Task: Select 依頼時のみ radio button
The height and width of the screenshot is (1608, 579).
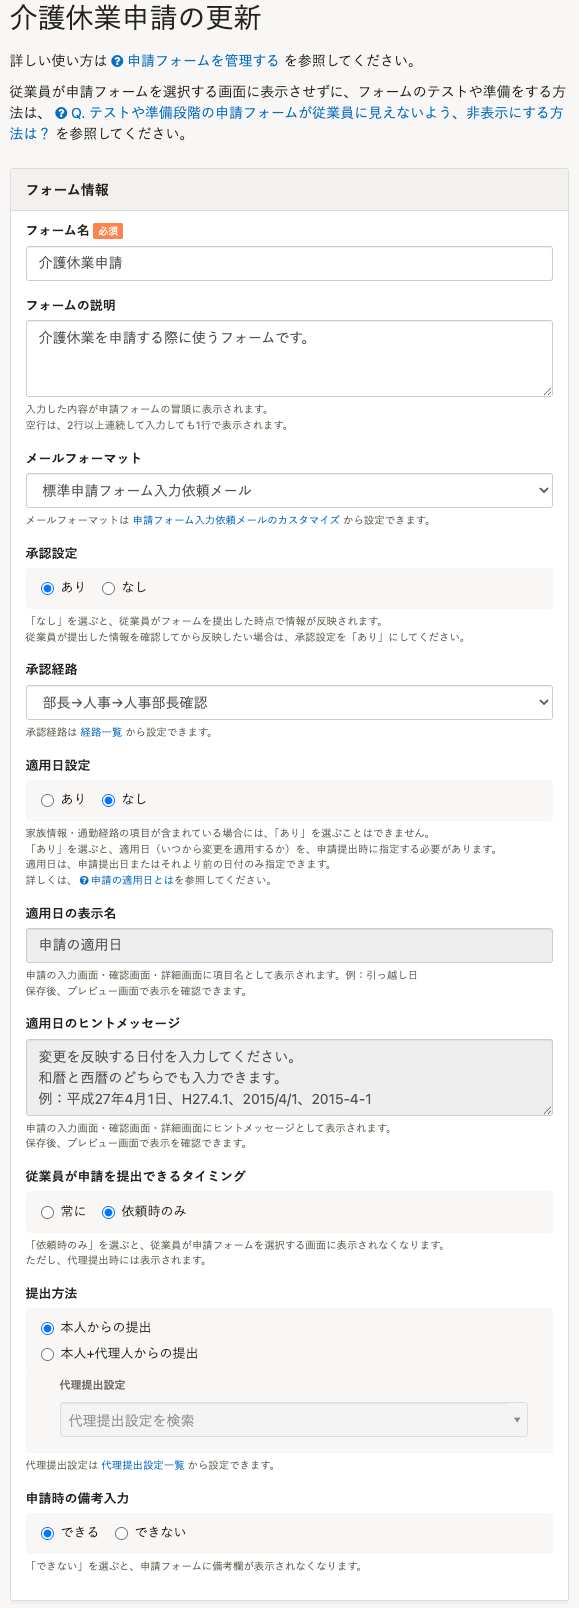Action: (108, 1212)
